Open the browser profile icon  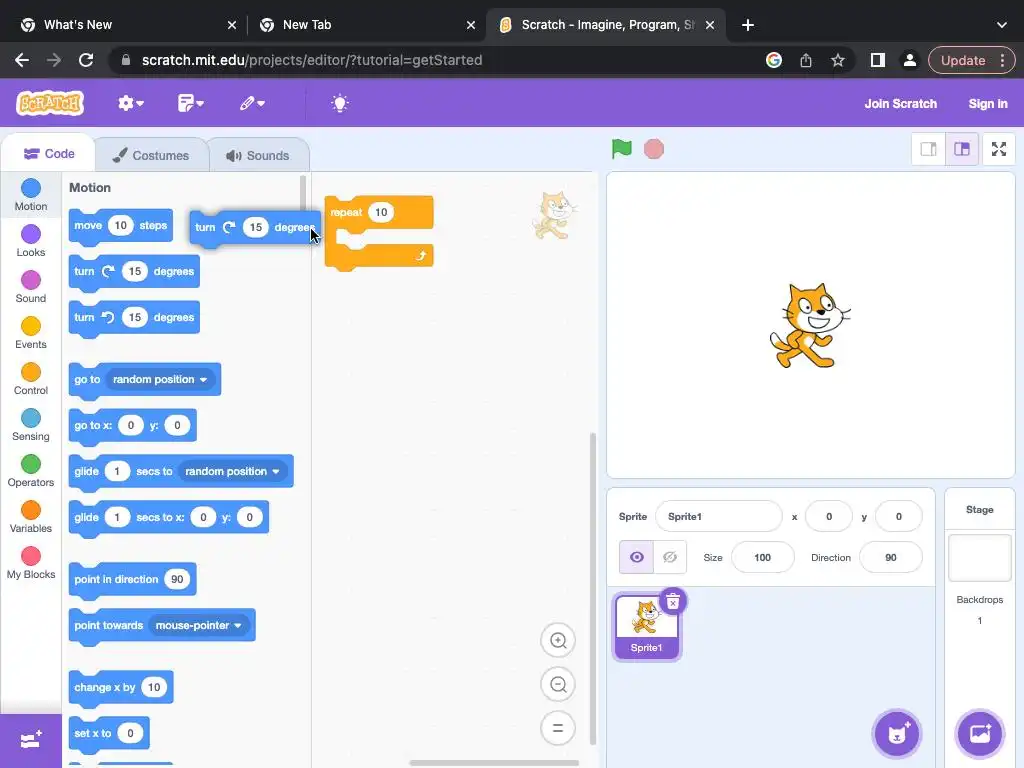[x=909, y=60]
